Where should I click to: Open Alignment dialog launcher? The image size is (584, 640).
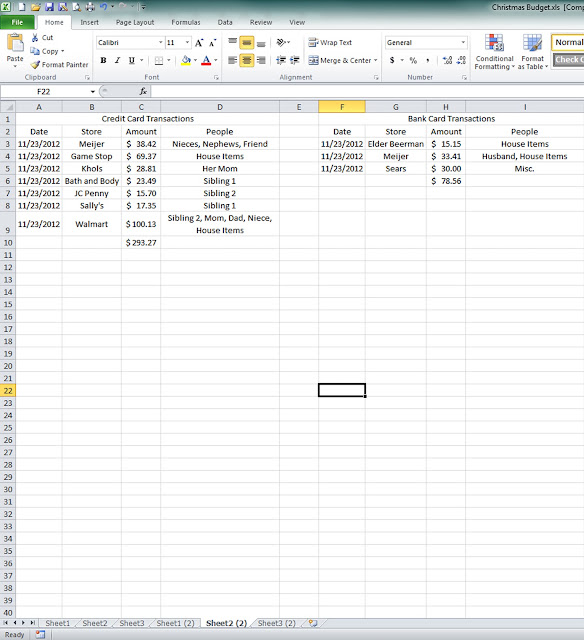(376, 77)
